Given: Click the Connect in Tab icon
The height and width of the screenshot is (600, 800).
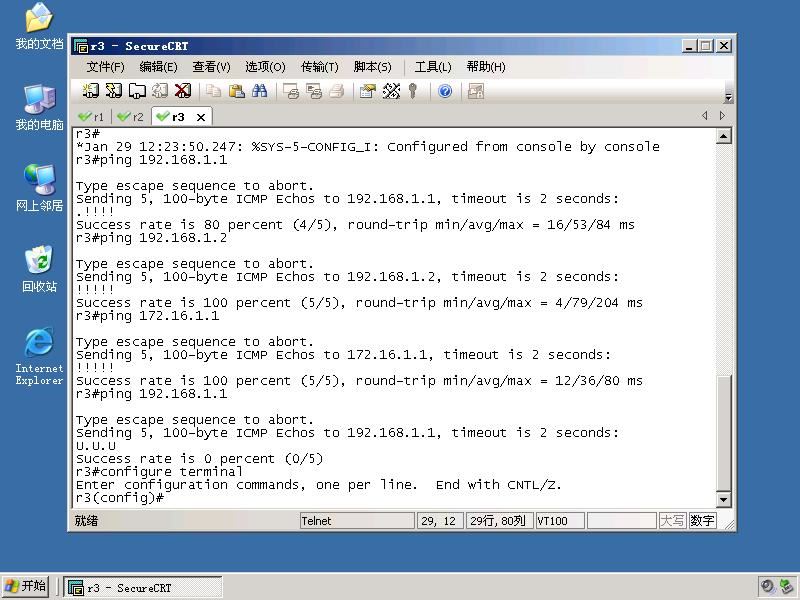Looking at the screenshot, I should [137, 91].
